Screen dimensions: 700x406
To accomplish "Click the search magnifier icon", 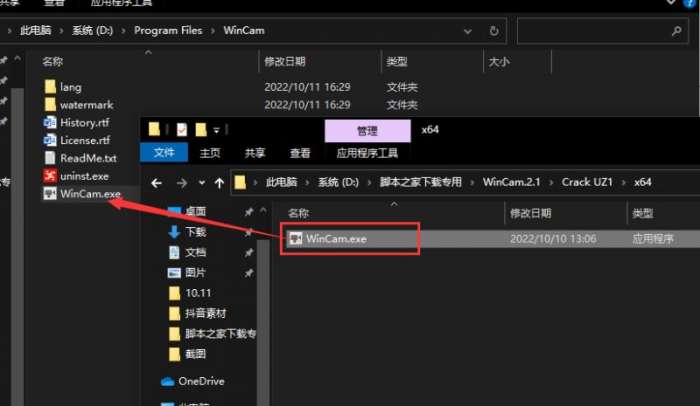I will (677, 31).
